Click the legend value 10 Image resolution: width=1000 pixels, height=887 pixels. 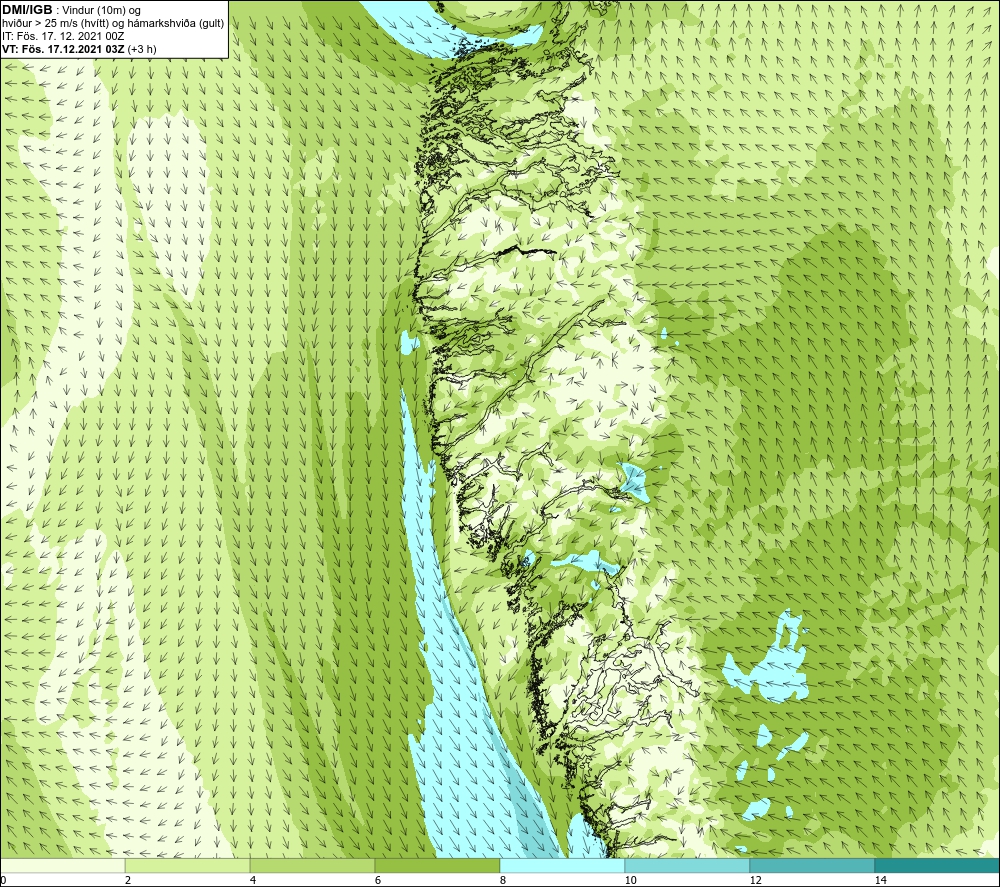(x=630, y=881)
